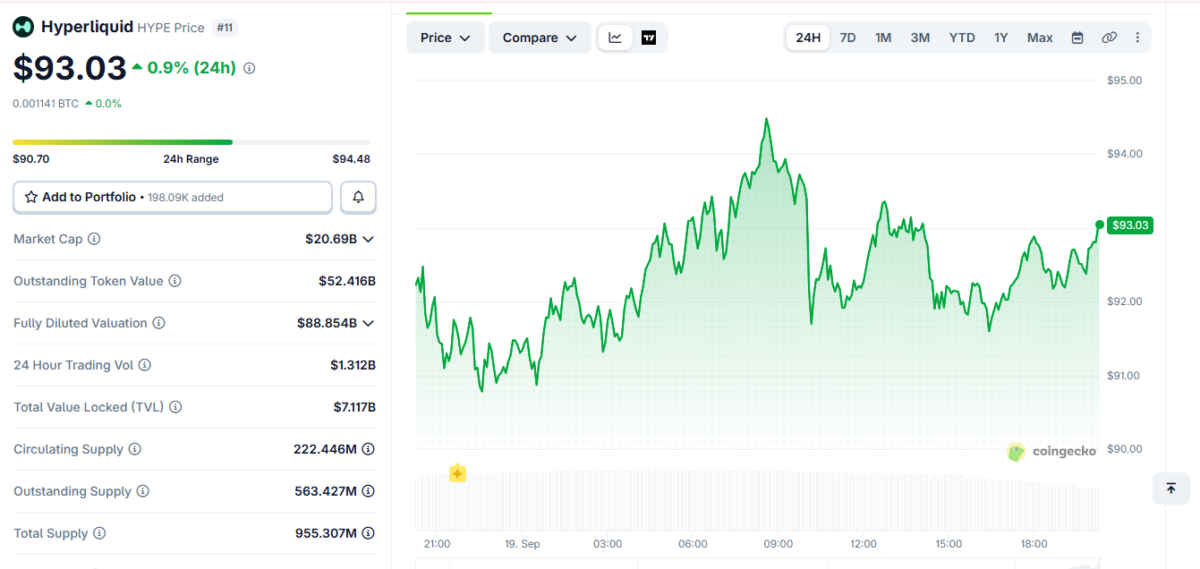
Task: Open Fully Diluted Valuation info icon
Action: (x=158, y=323)
